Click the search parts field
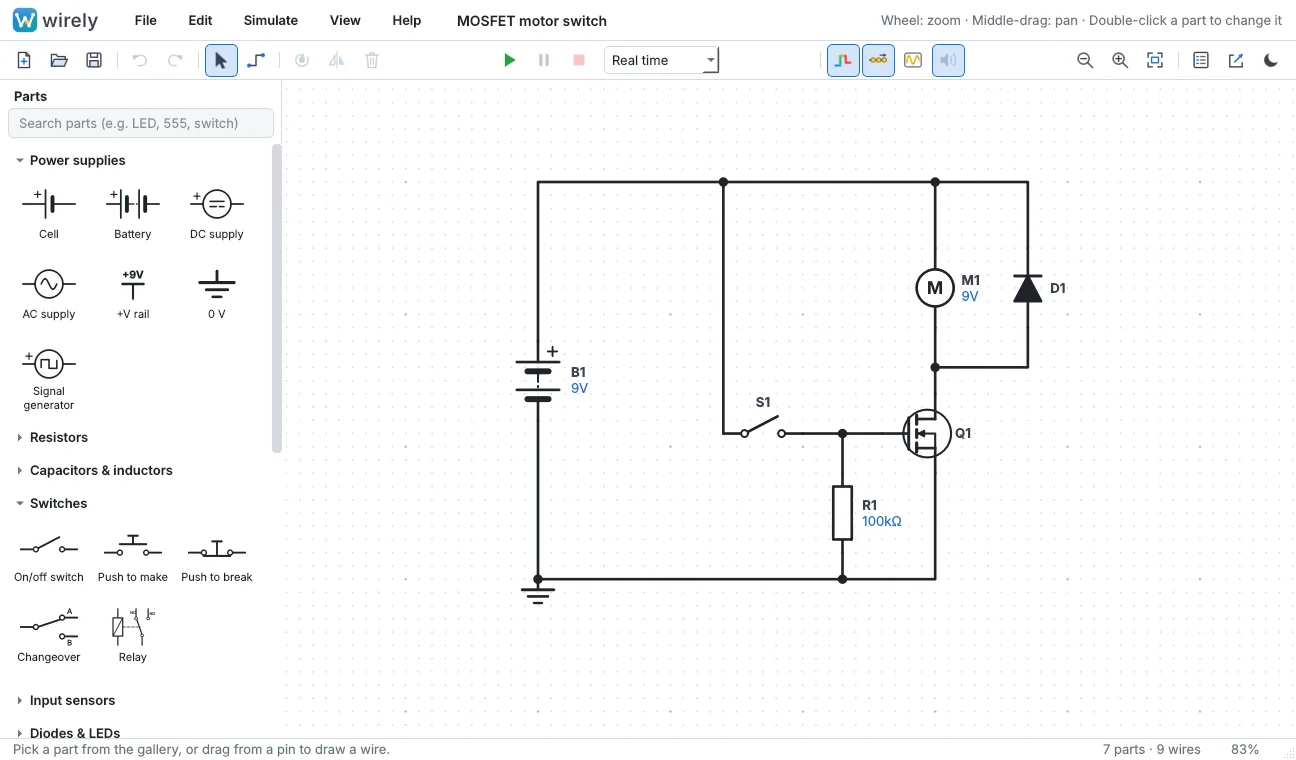This screenshot has height=760, width=1296. [x=141, y=123]
